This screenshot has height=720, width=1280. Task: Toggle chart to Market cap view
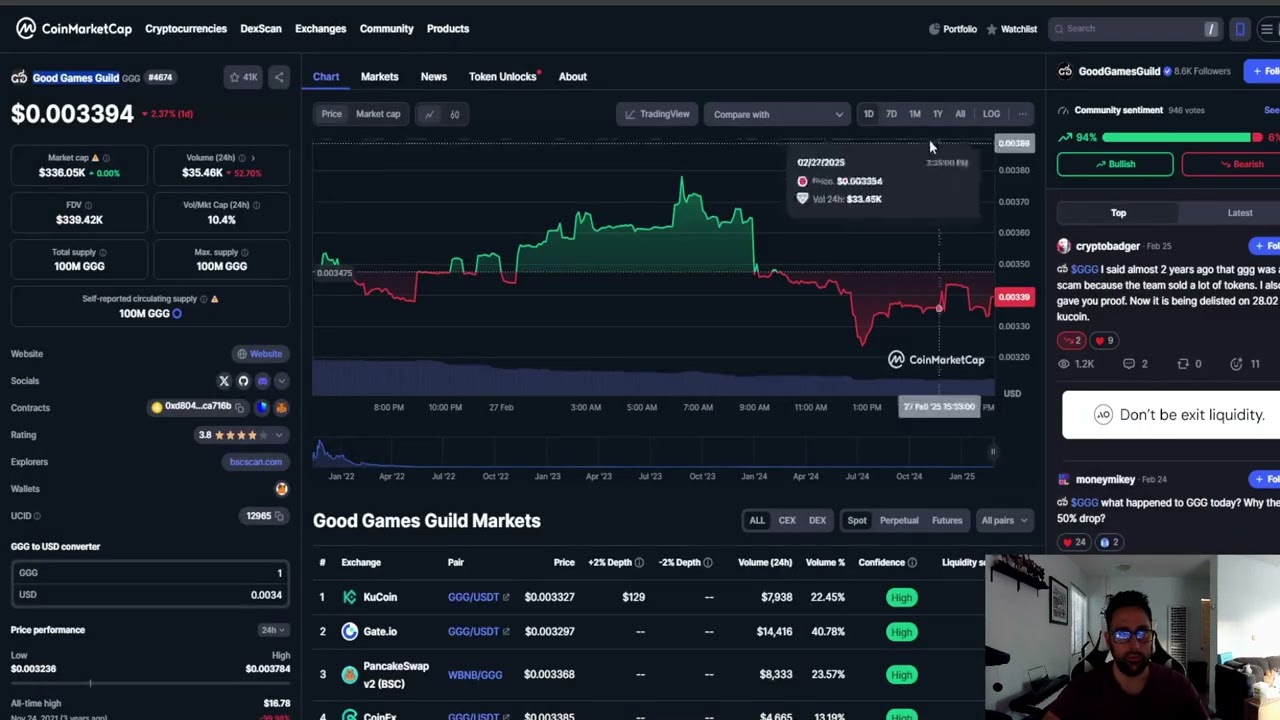click(x=378, y=114)
